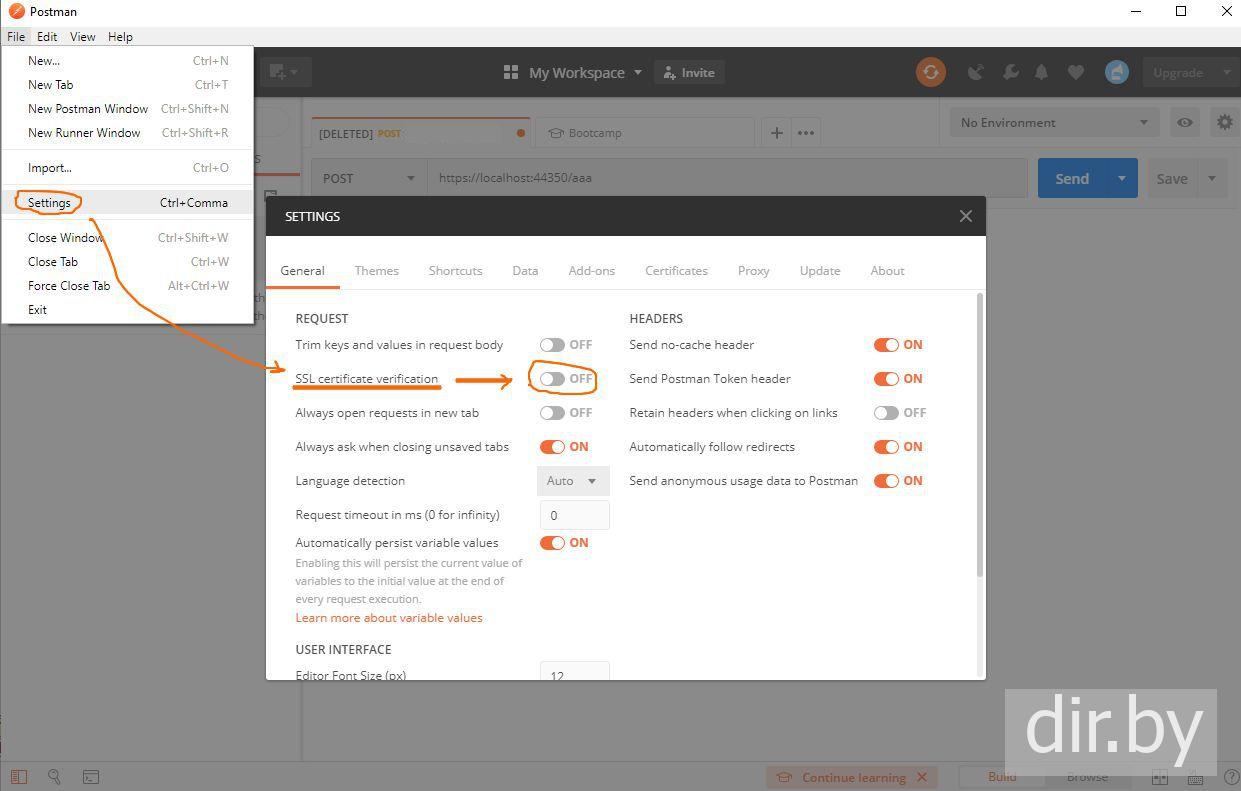Open the About settings tab
The image size is (1241, 791).
[x=887, y=271]
